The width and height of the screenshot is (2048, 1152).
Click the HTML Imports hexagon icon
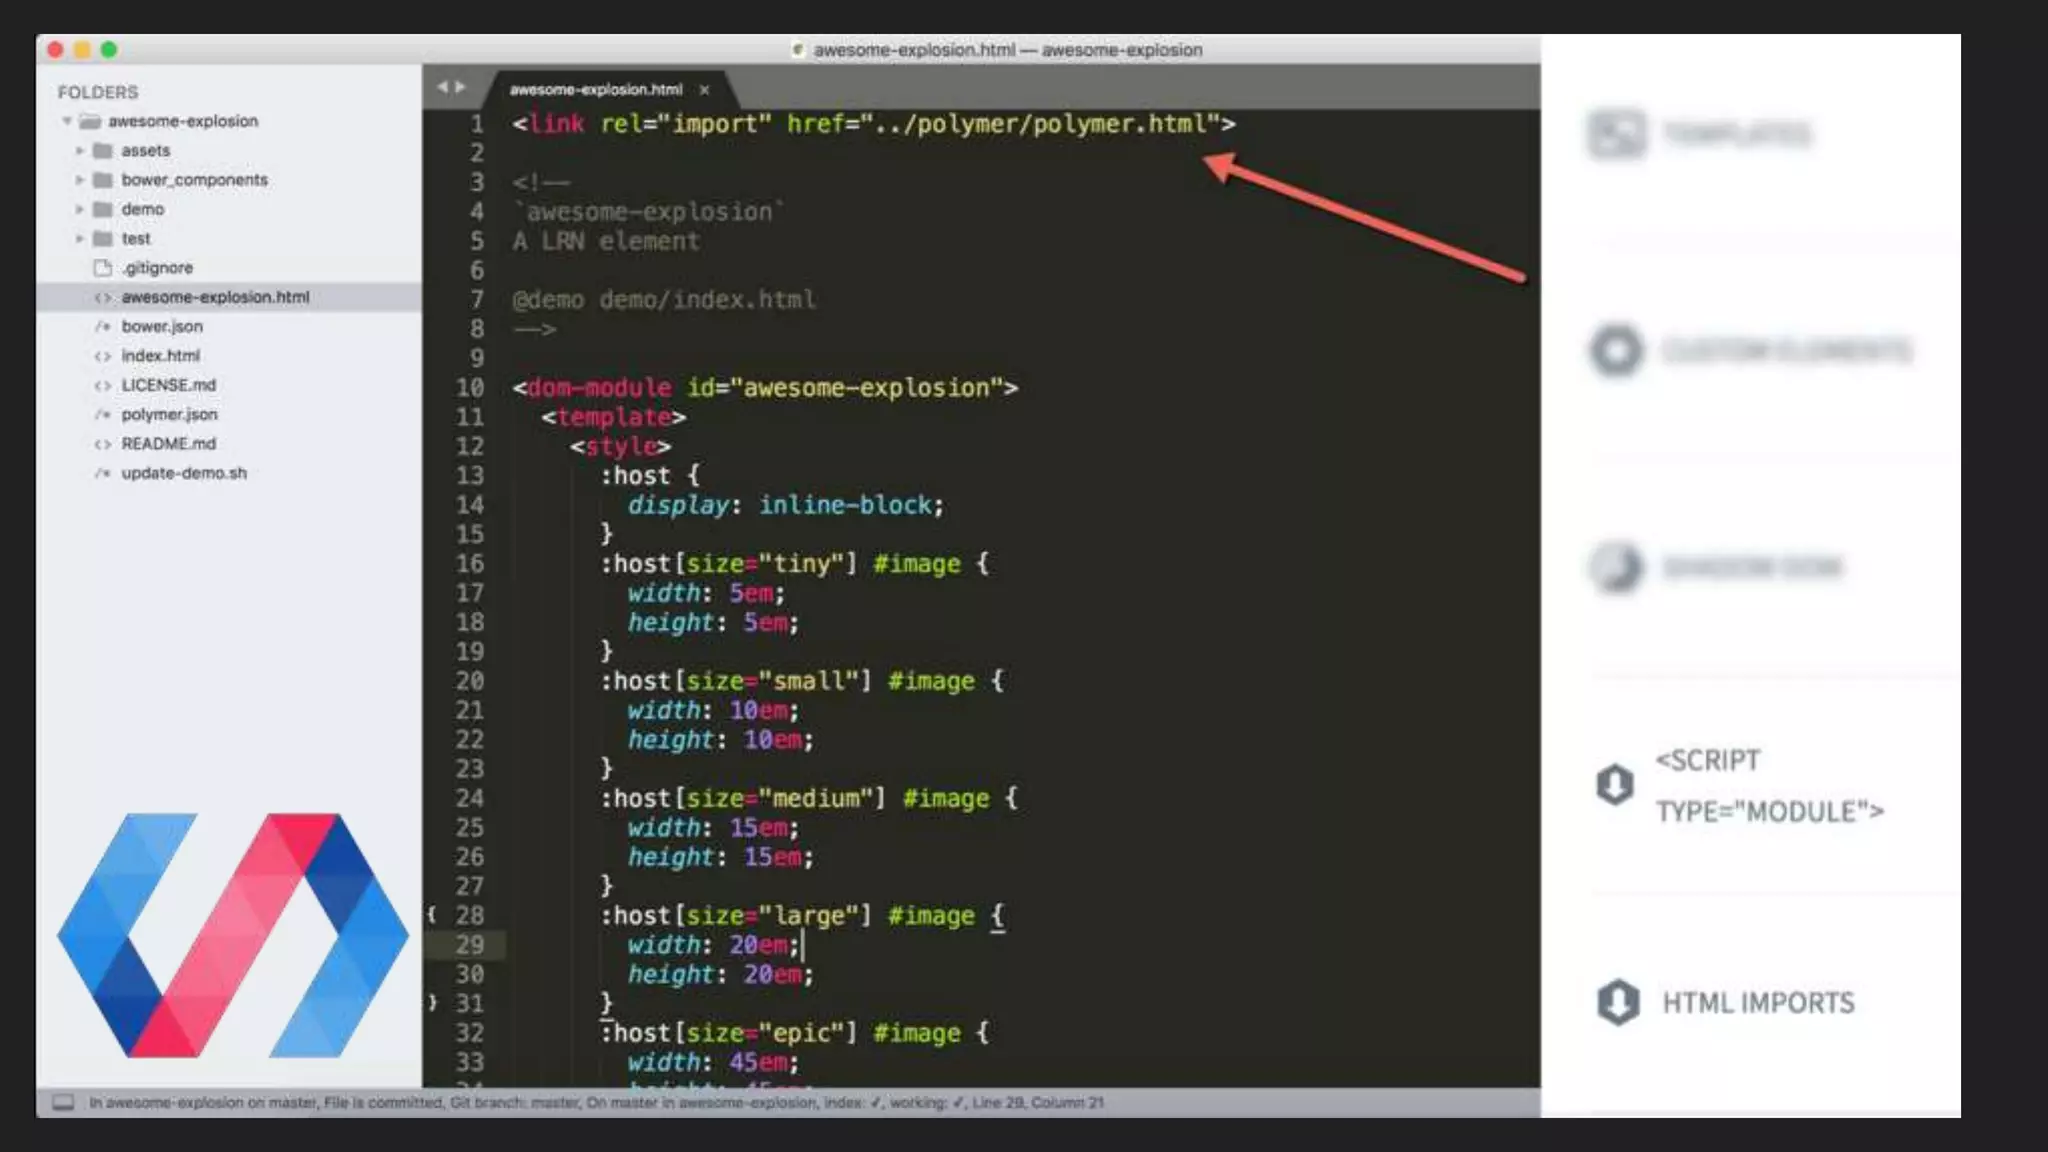click(x=1617, y=1002)
